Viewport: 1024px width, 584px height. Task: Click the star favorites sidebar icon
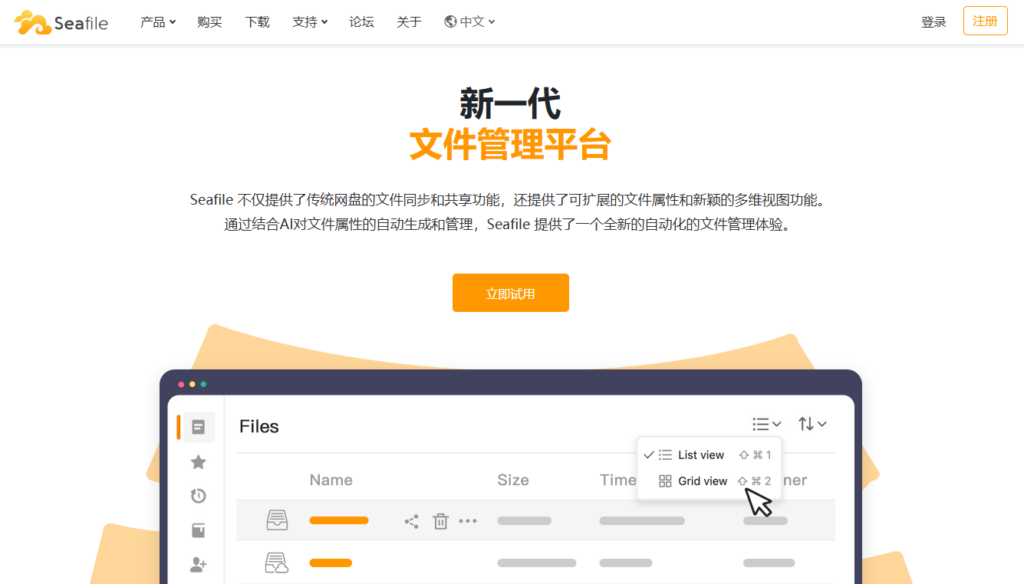point(199,462)
